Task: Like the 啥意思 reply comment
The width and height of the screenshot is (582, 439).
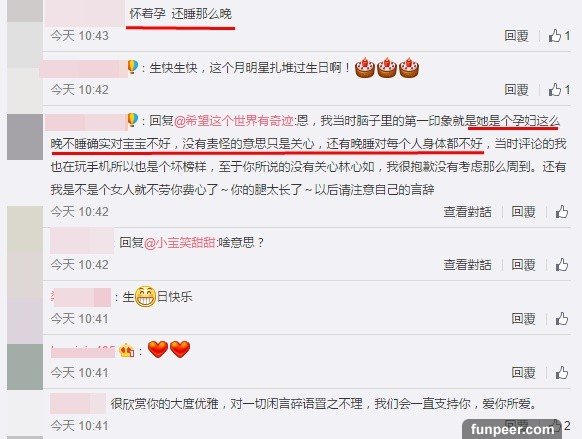Action: pyautogui.click(x=562, y=265)
